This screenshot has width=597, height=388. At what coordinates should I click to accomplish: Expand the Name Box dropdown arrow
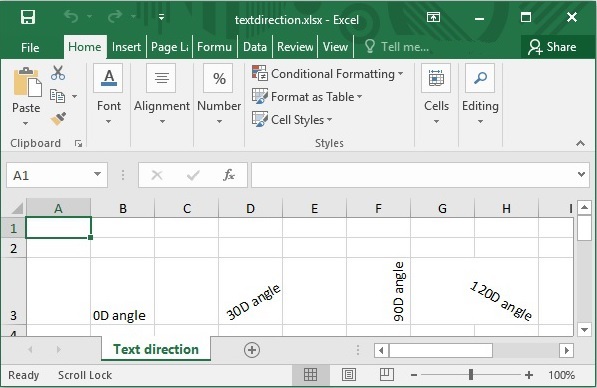(x=97, y=175)
